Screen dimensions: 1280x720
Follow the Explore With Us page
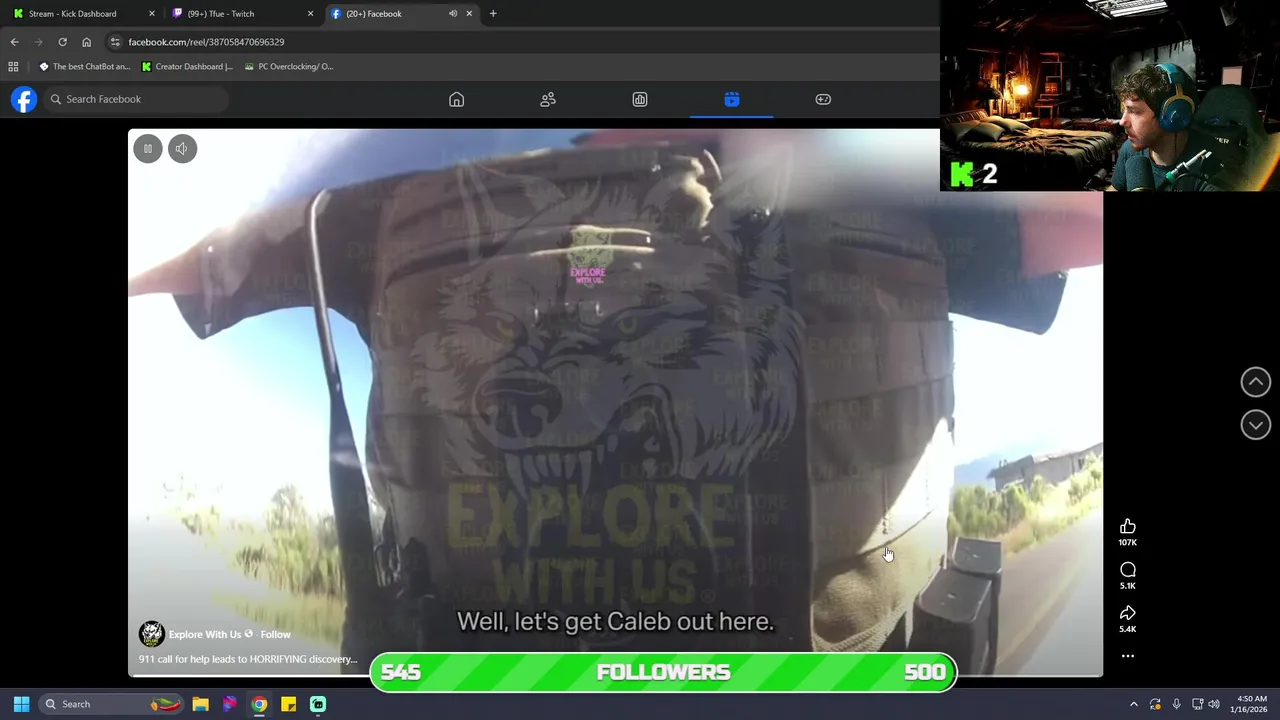275,634
